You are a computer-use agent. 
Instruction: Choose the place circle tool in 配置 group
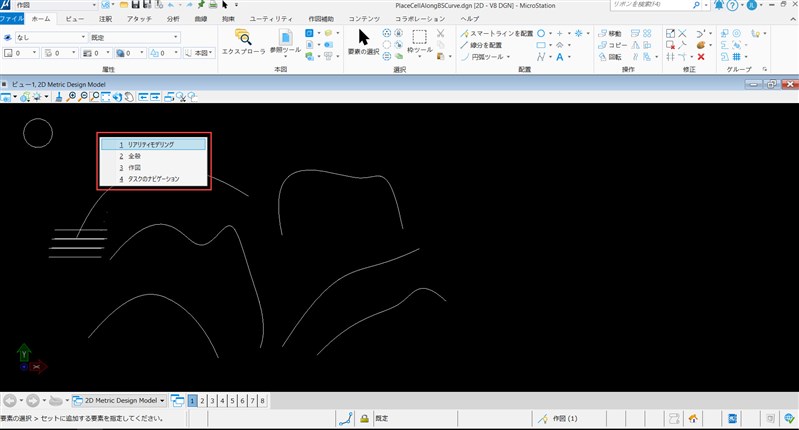pos(541,33)
